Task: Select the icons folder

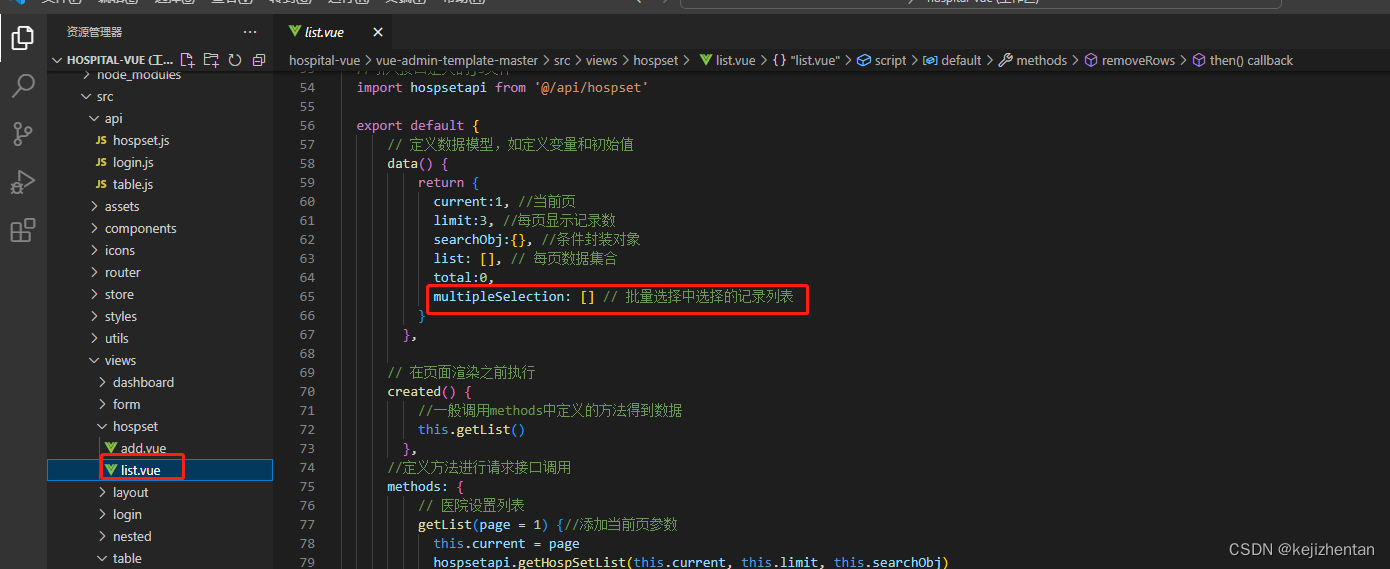Action: click(120, 251)
